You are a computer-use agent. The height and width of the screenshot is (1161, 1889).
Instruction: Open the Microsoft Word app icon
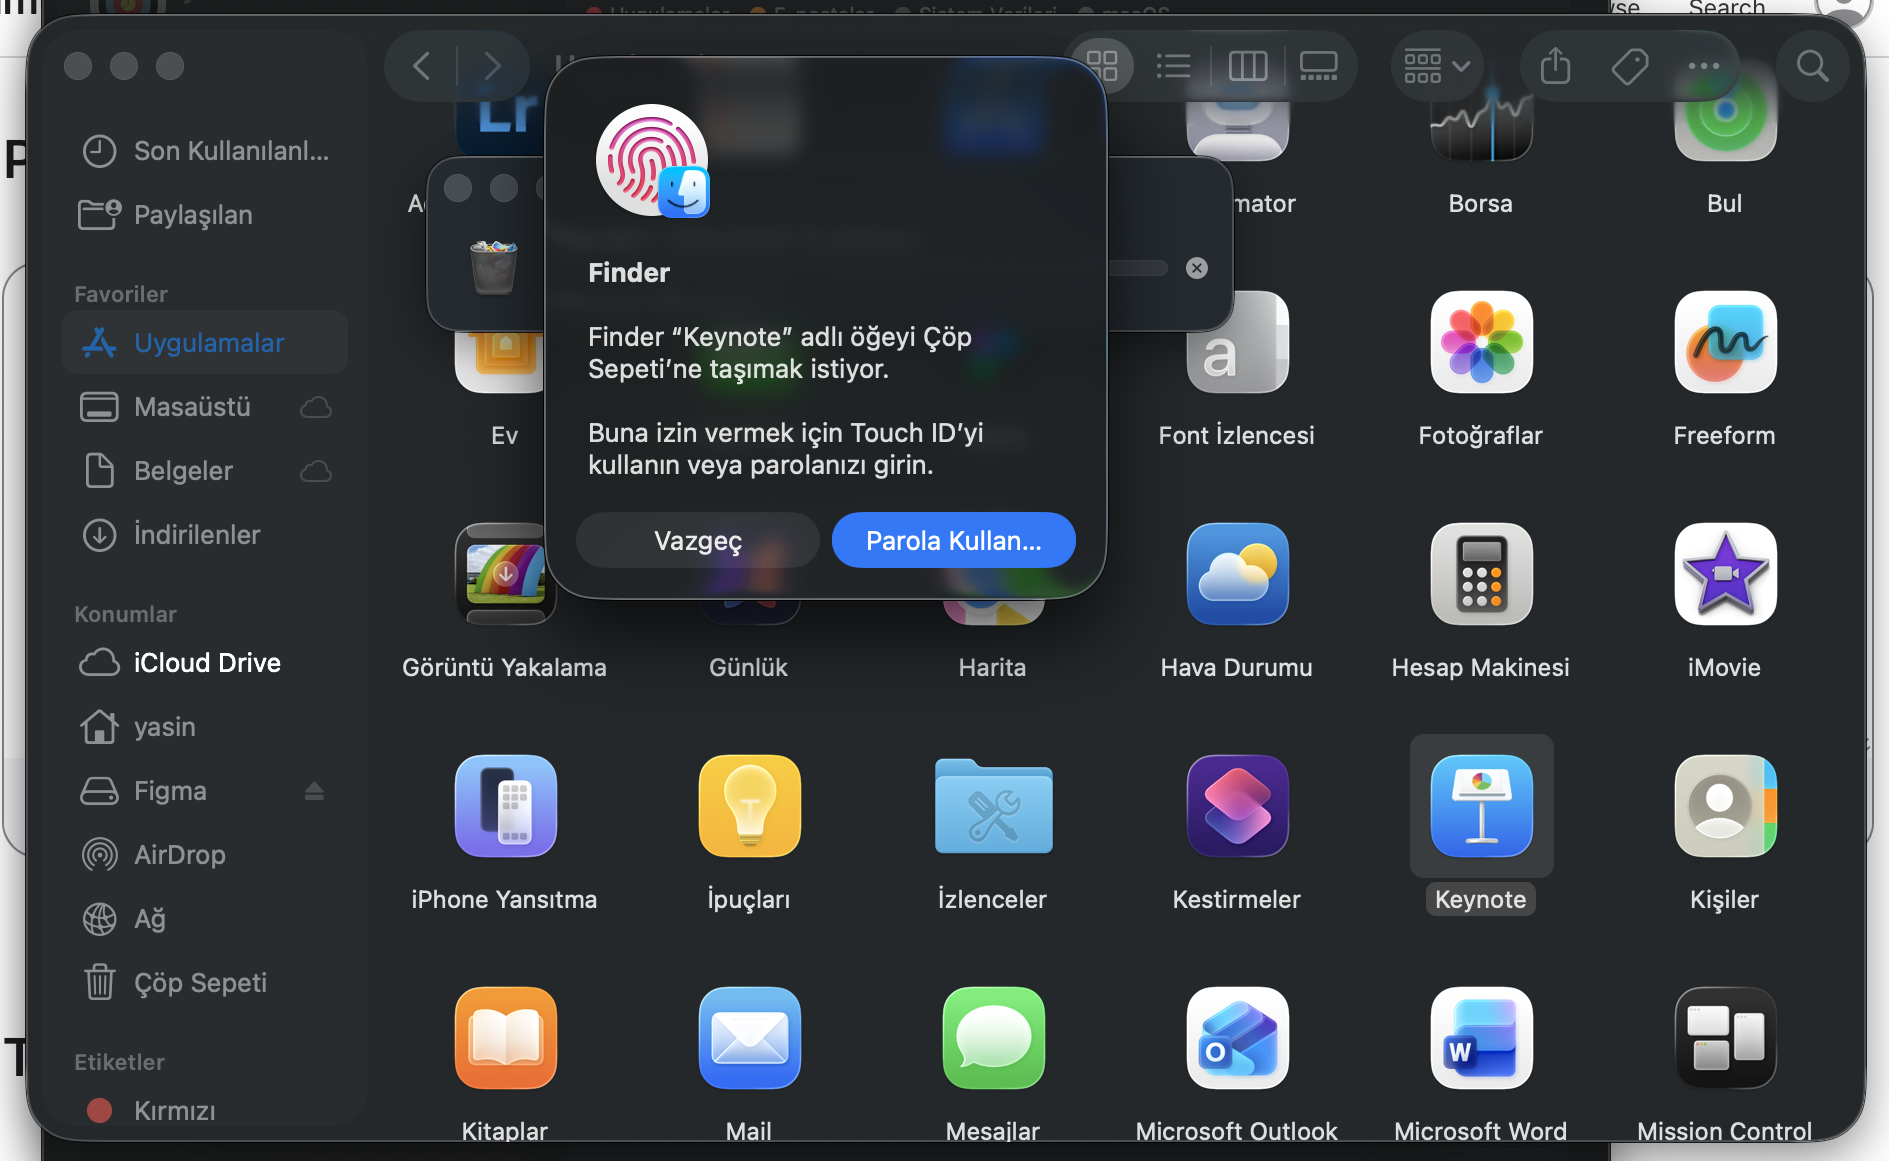1481,1038
